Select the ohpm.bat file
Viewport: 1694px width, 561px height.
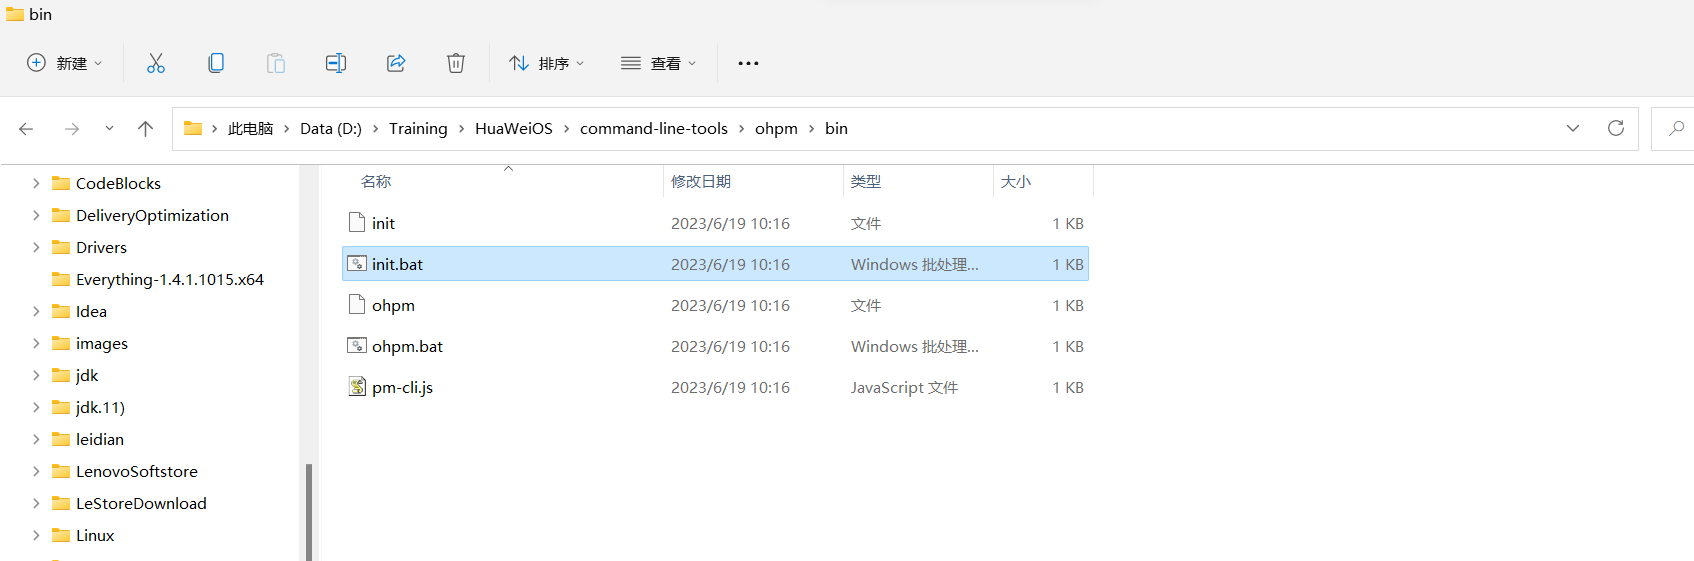[715, 346]
